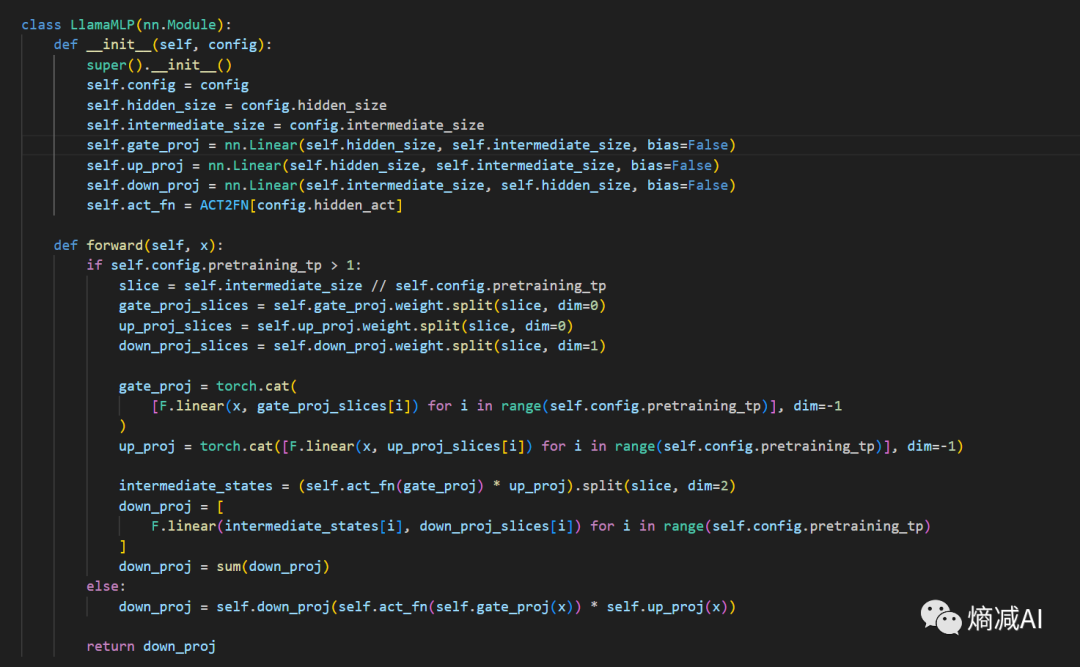
Task: Click the 'return down_proj' line
Action: [x=151, y=646]
